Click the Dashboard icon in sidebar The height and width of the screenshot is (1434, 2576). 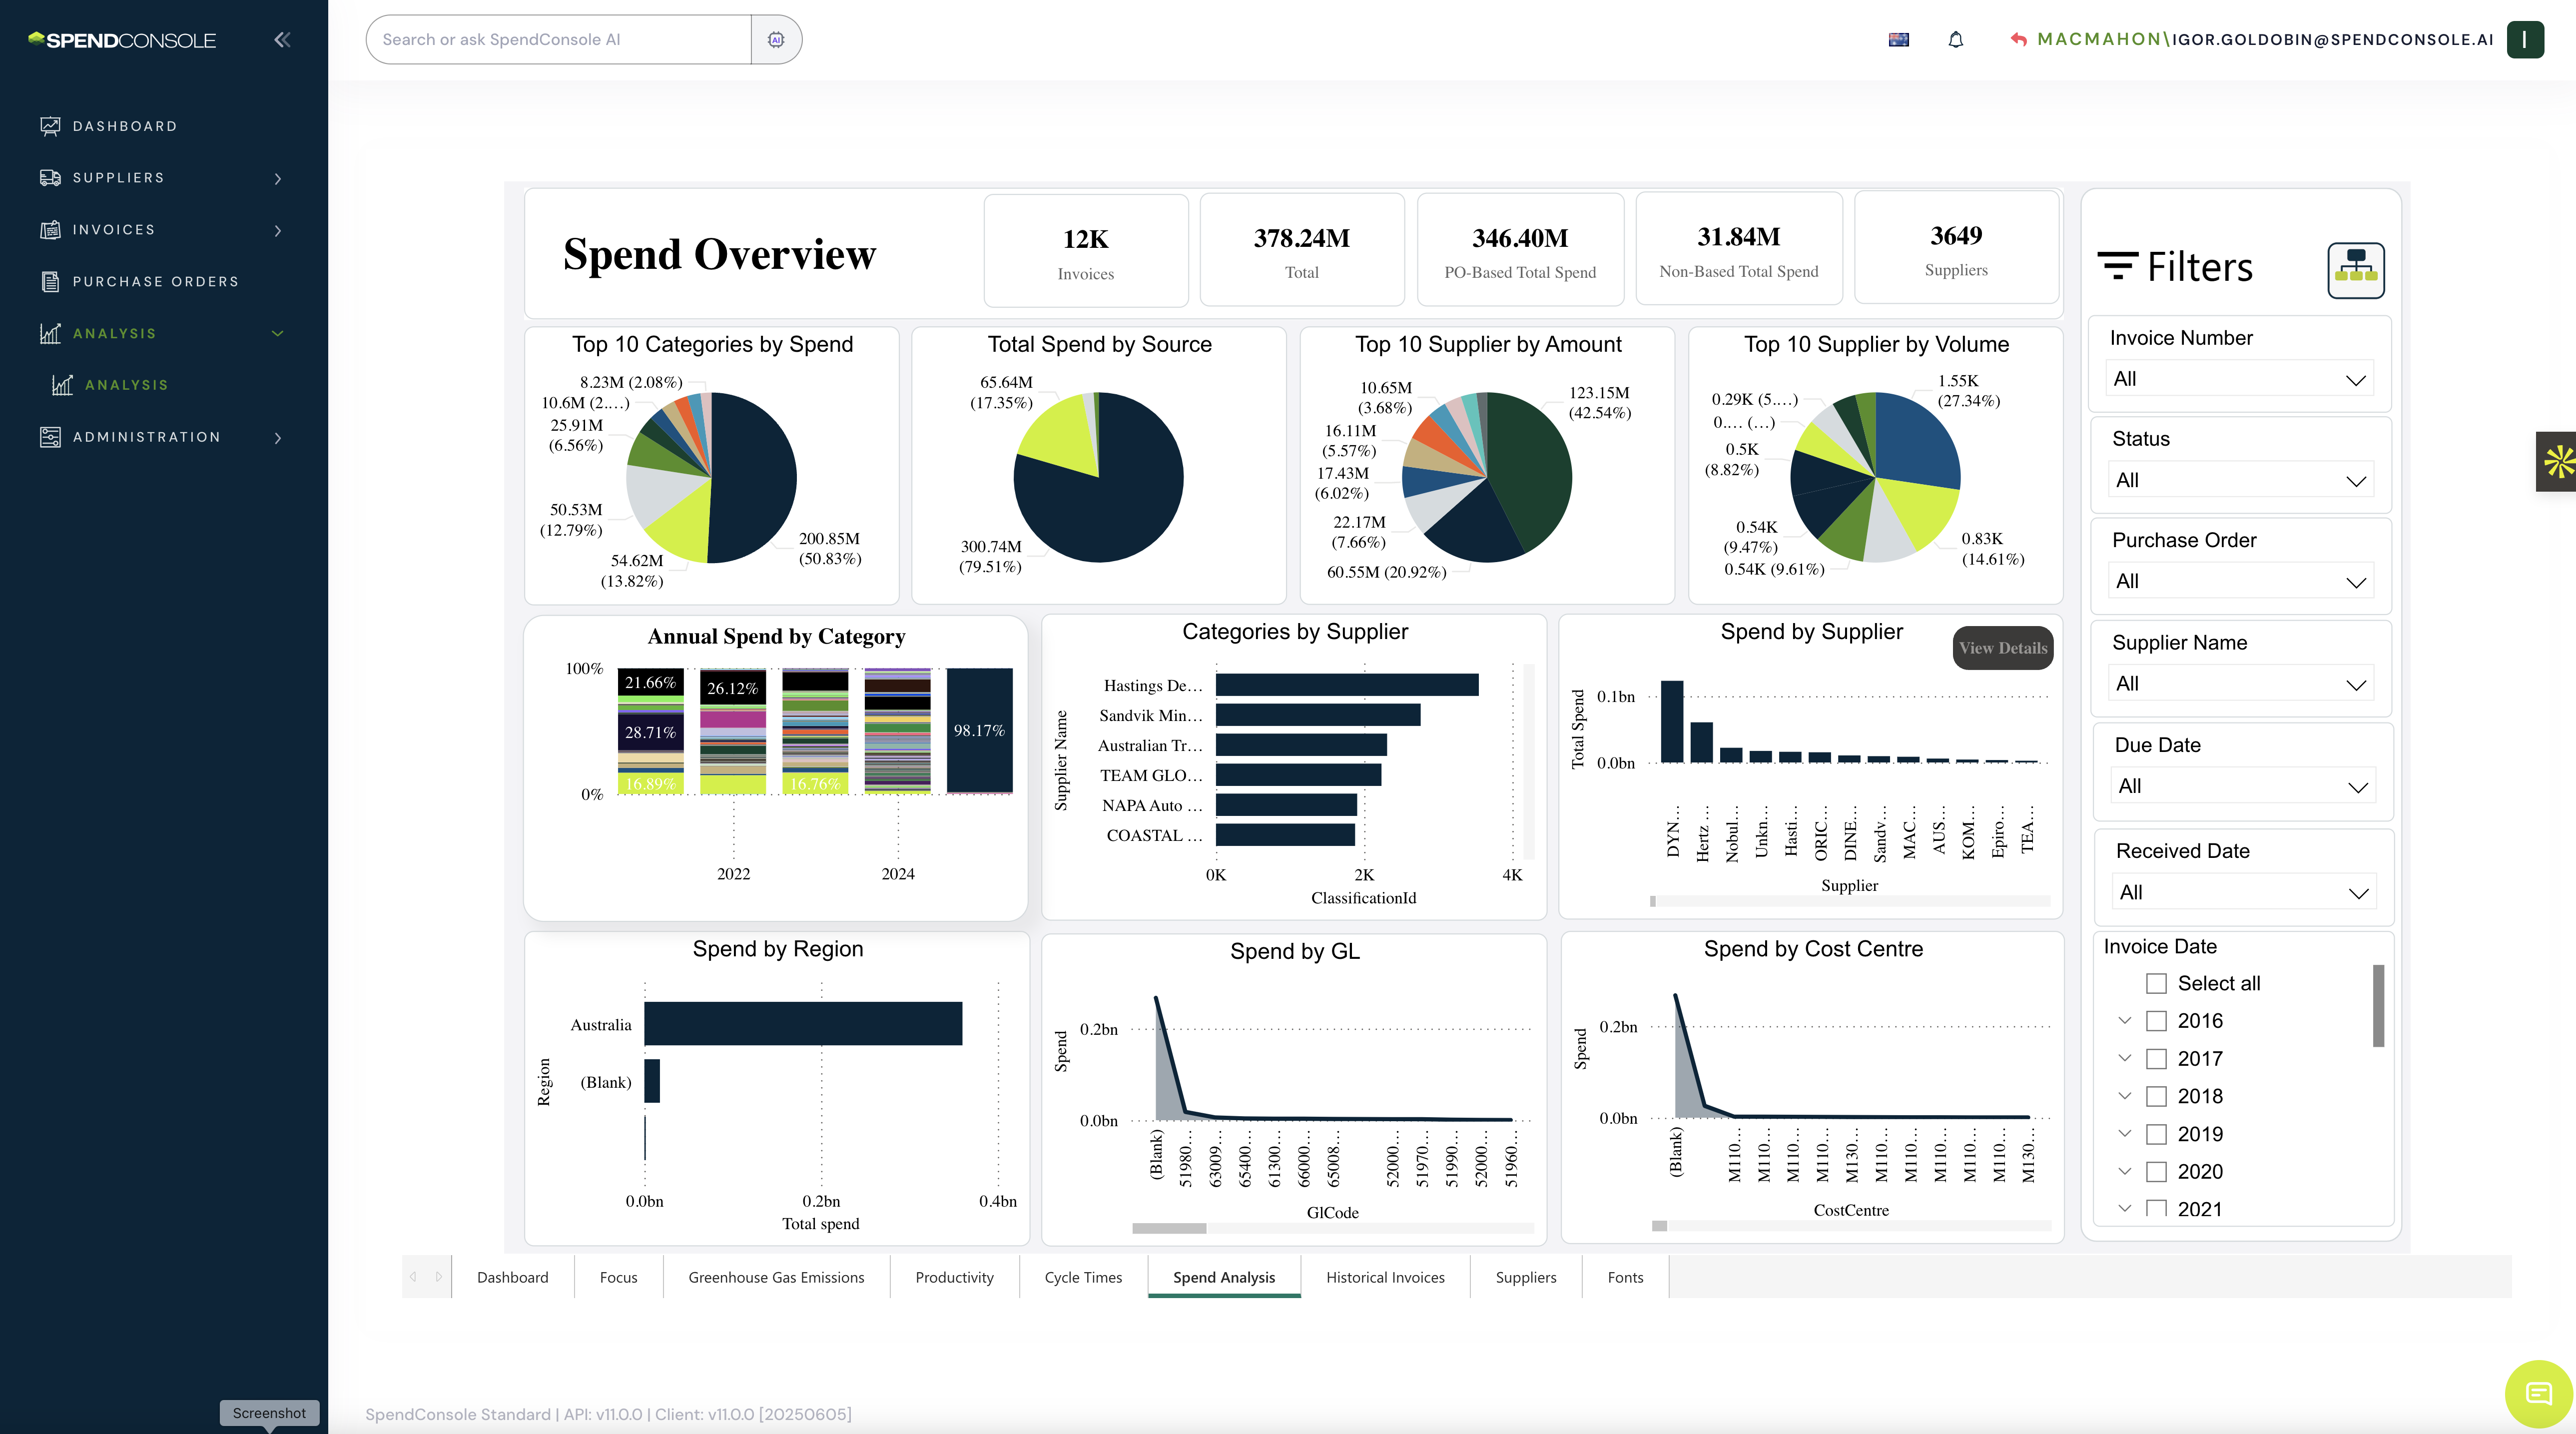[50, 126]
